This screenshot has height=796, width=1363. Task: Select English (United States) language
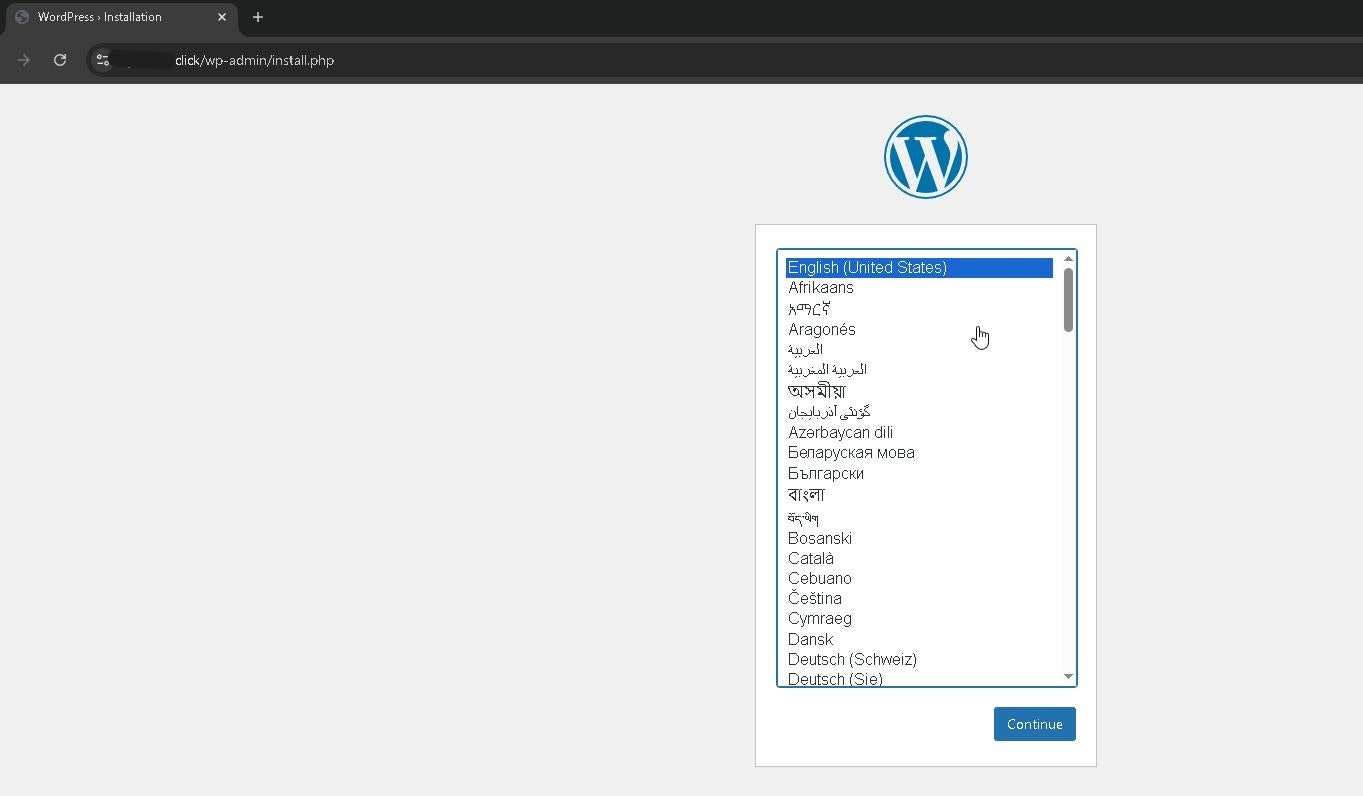919,267
